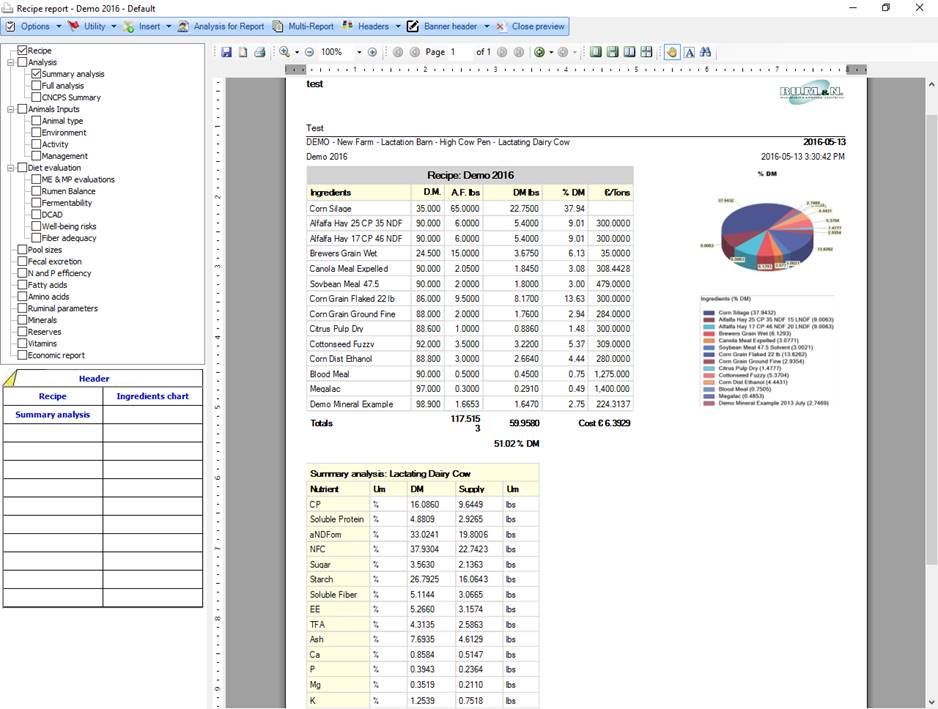
Task: Open the Headers dropdown arrow
Action: [398, 26]
